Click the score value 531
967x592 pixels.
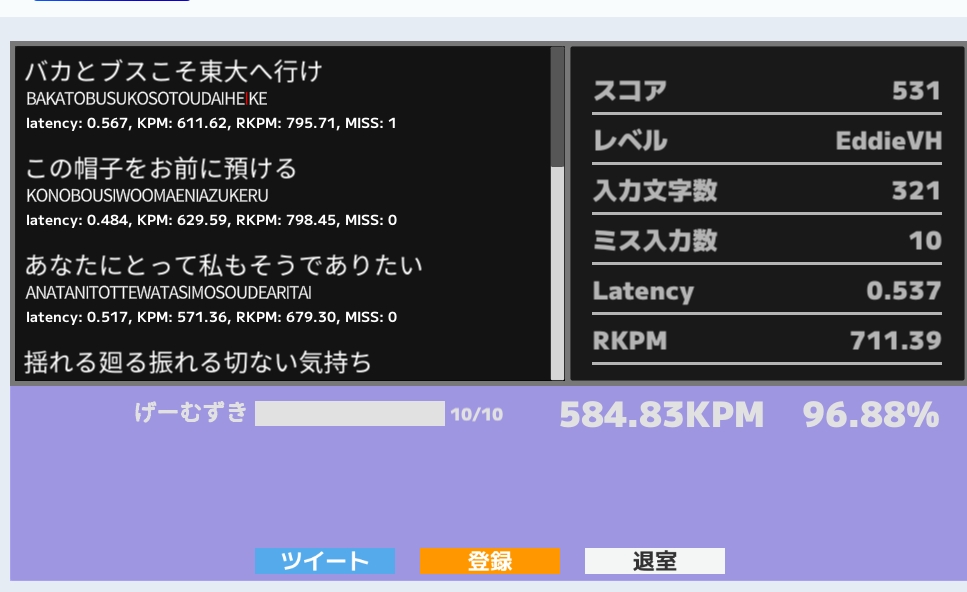click(x=916, y=91)
